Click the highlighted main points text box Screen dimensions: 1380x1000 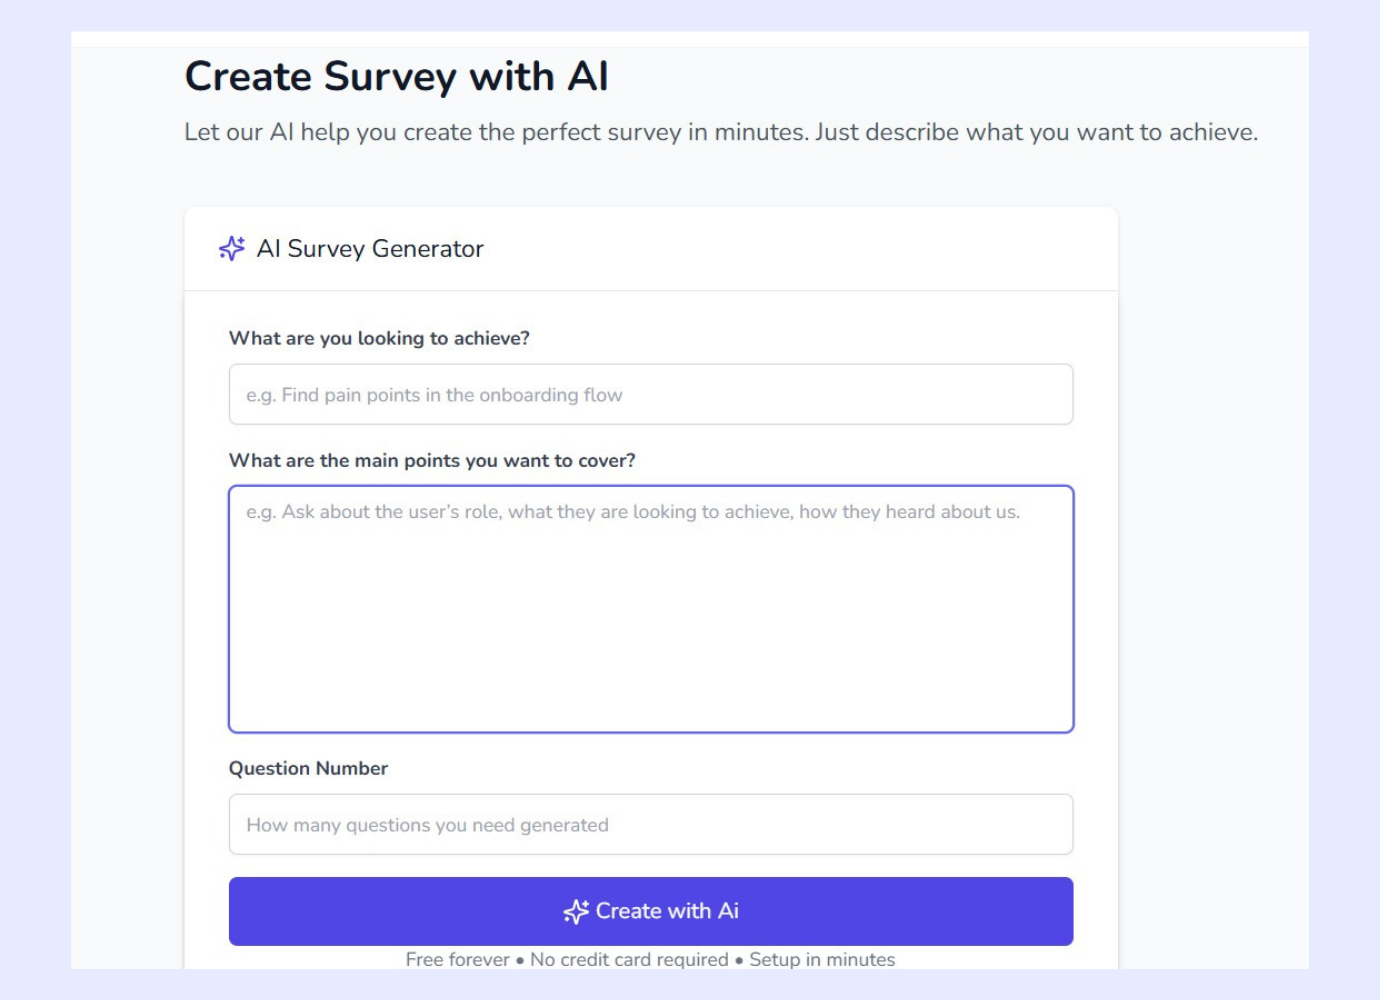(x=650, y=605)
